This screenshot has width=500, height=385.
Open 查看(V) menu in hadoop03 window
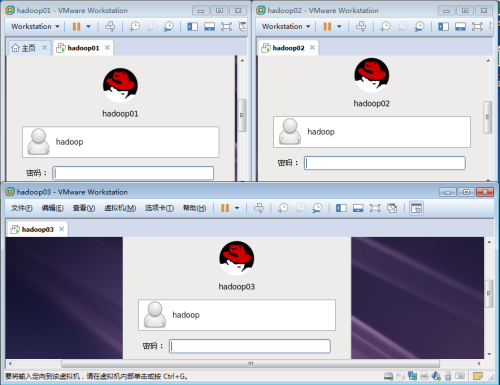pyautogui.click(x=84, y=208)
